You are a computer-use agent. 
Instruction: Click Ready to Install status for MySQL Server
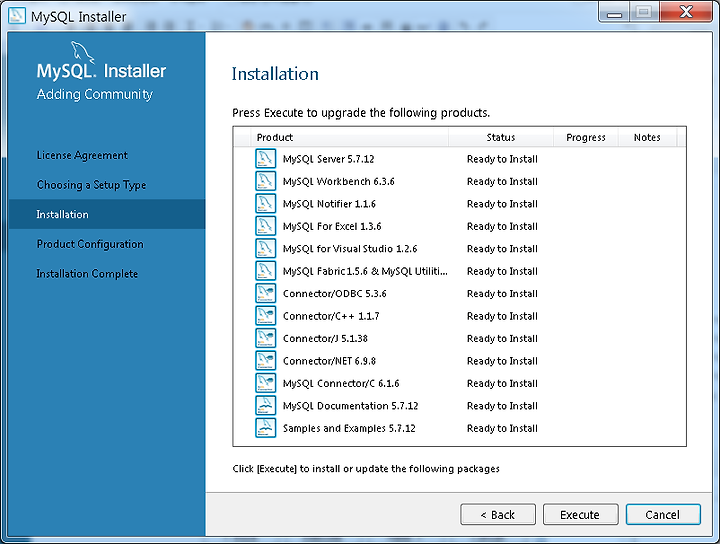[502, 159]
